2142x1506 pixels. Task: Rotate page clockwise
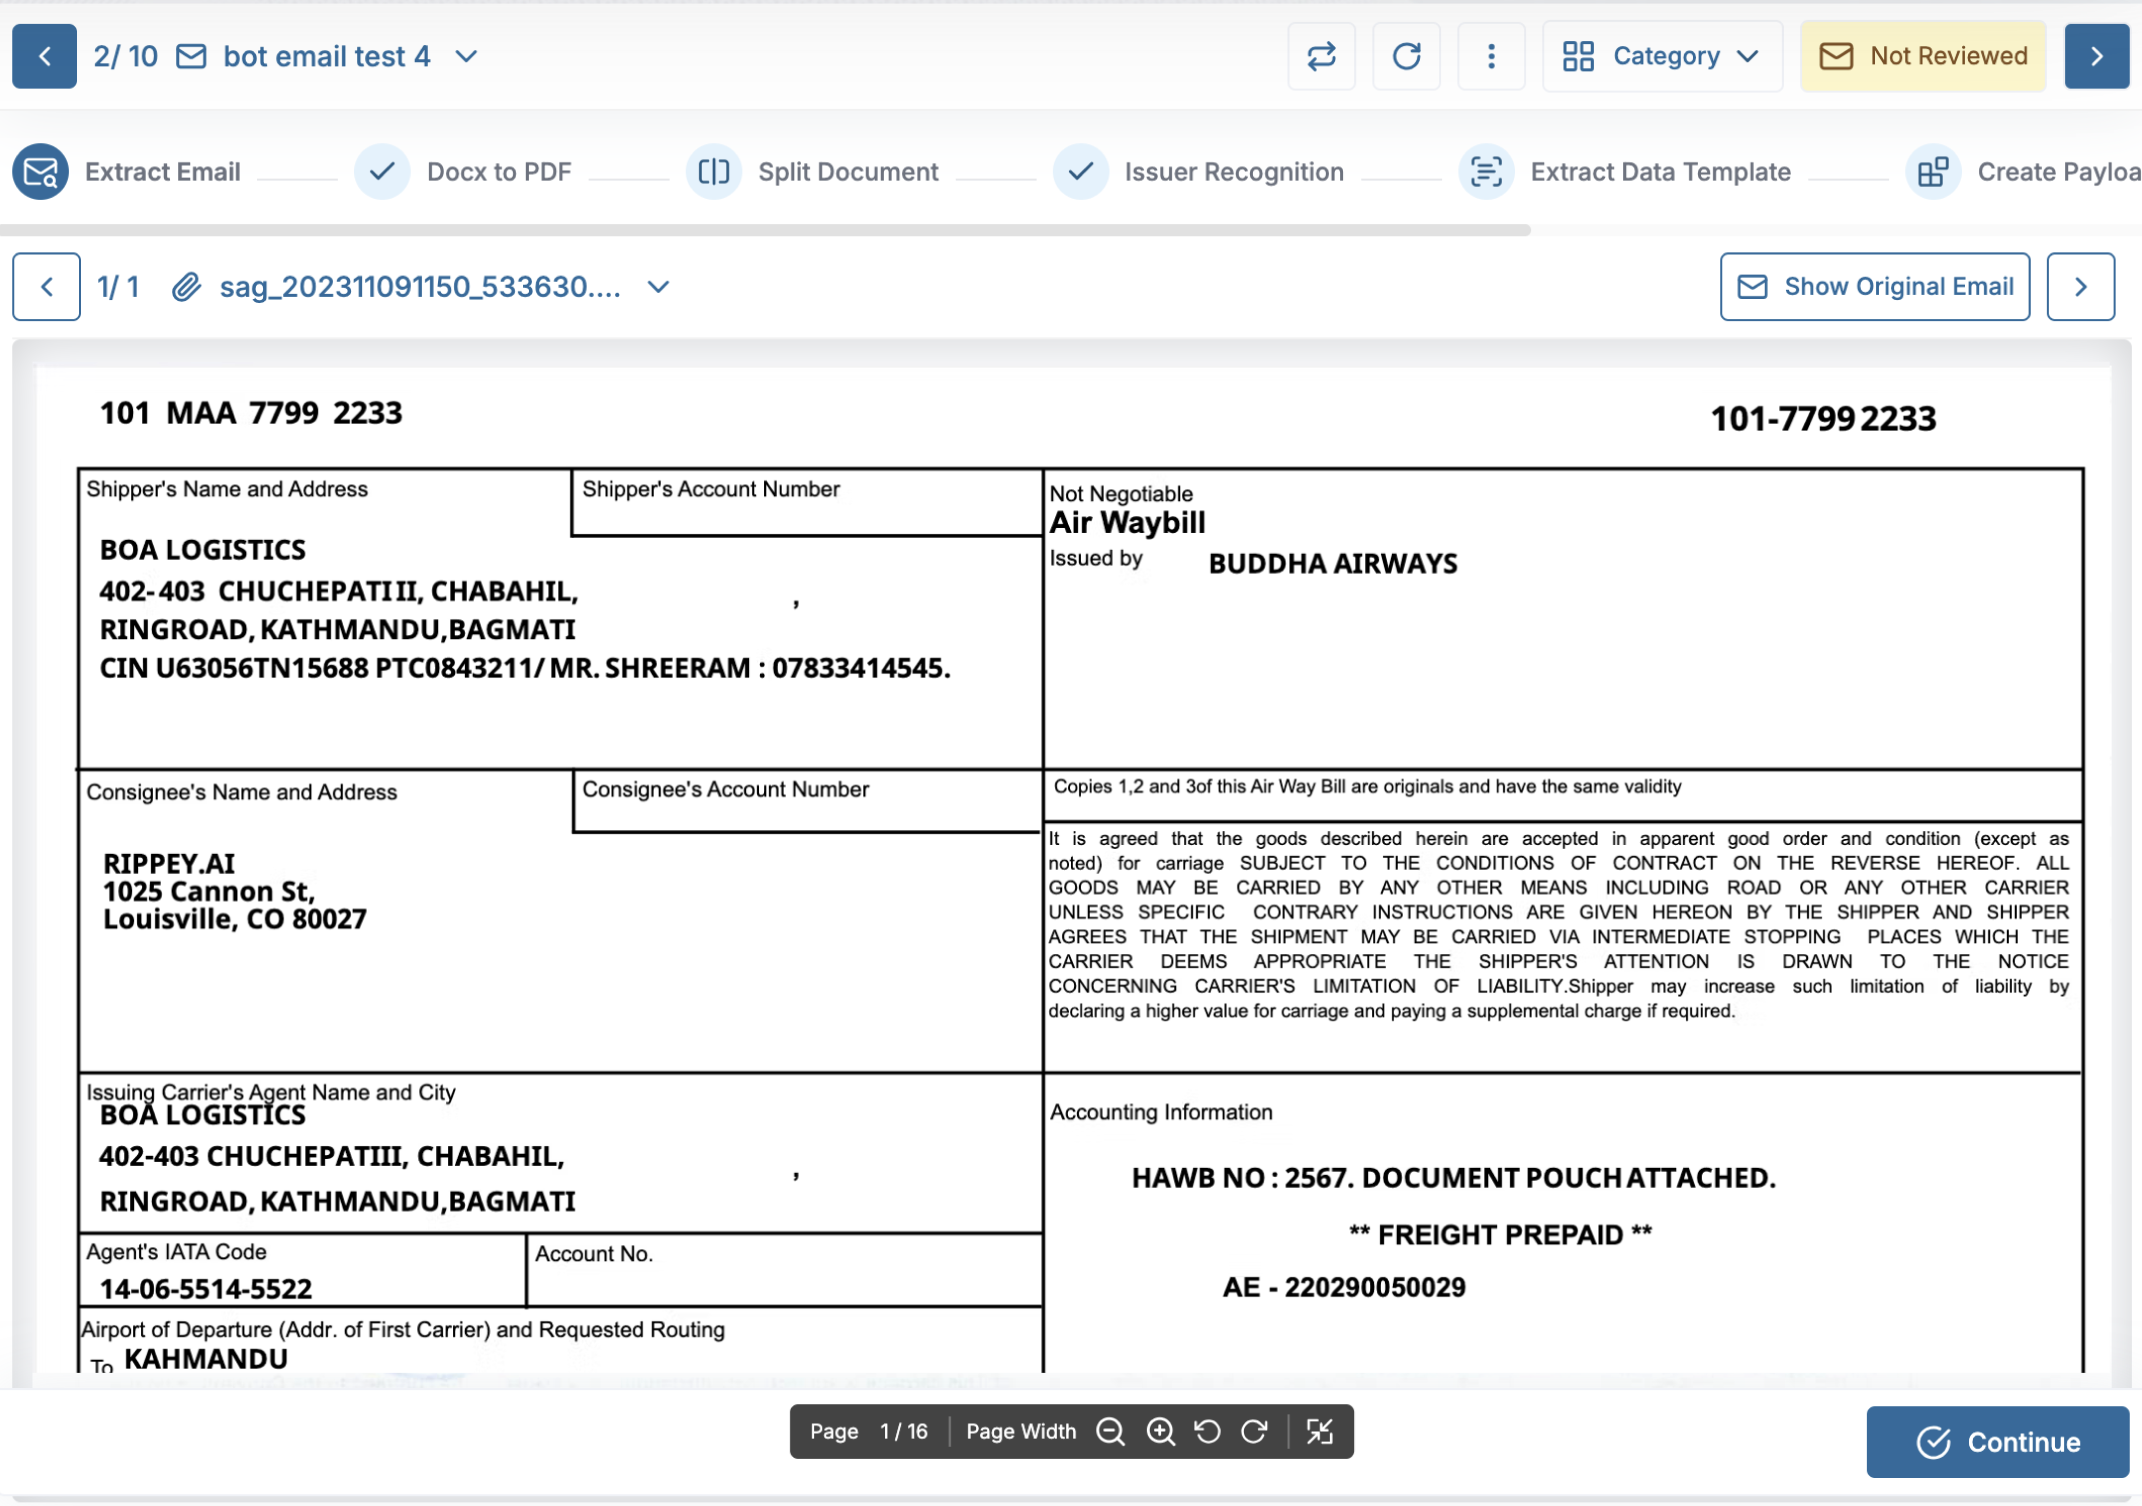[x=1255, y=1431]
